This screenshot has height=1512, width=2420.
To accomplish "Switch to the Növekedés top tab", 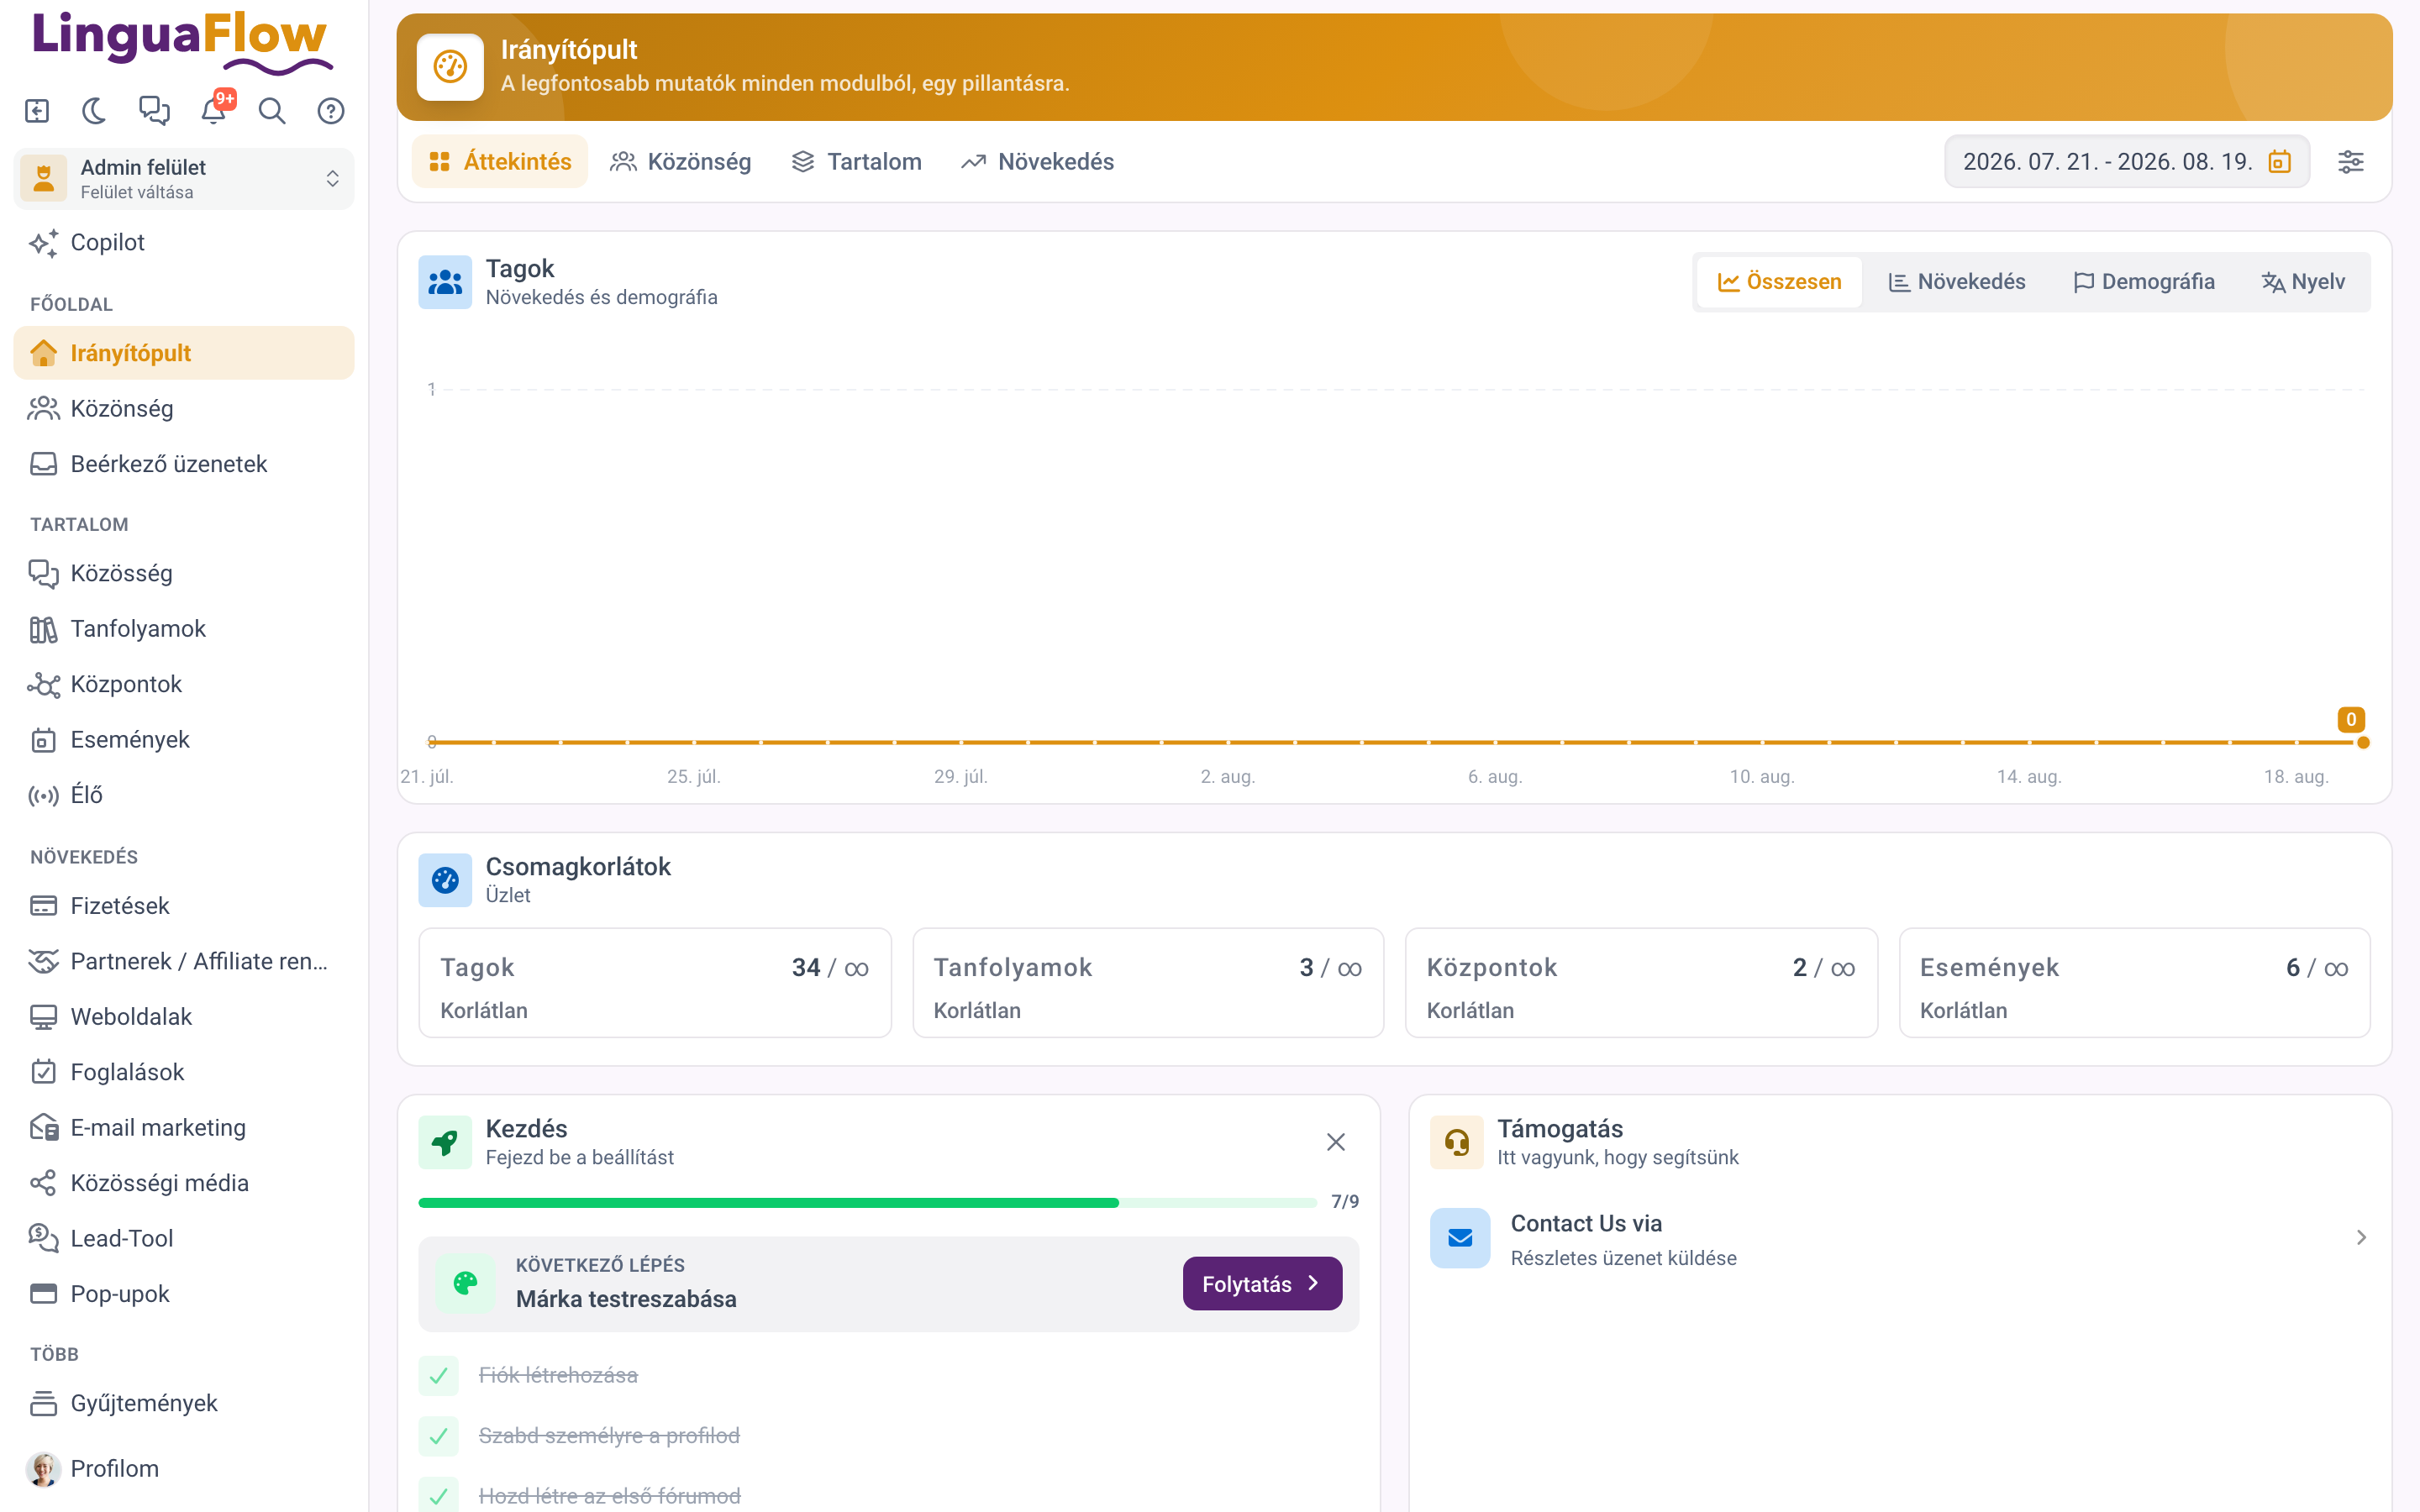I will point(1038,162).
